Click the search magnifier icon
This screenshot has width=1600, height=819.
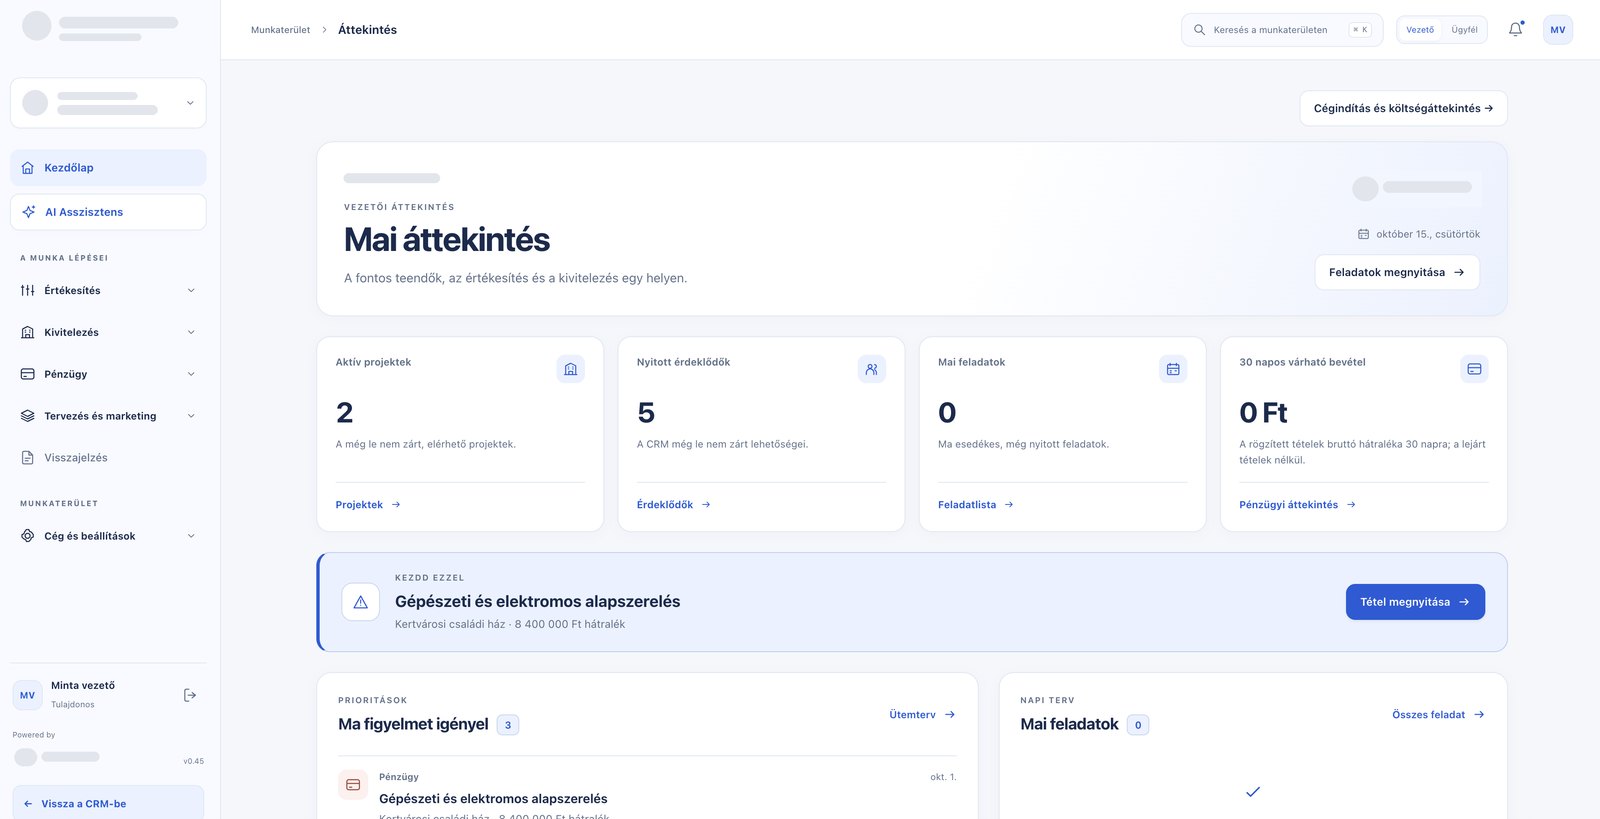click(x=1199, y=30)
